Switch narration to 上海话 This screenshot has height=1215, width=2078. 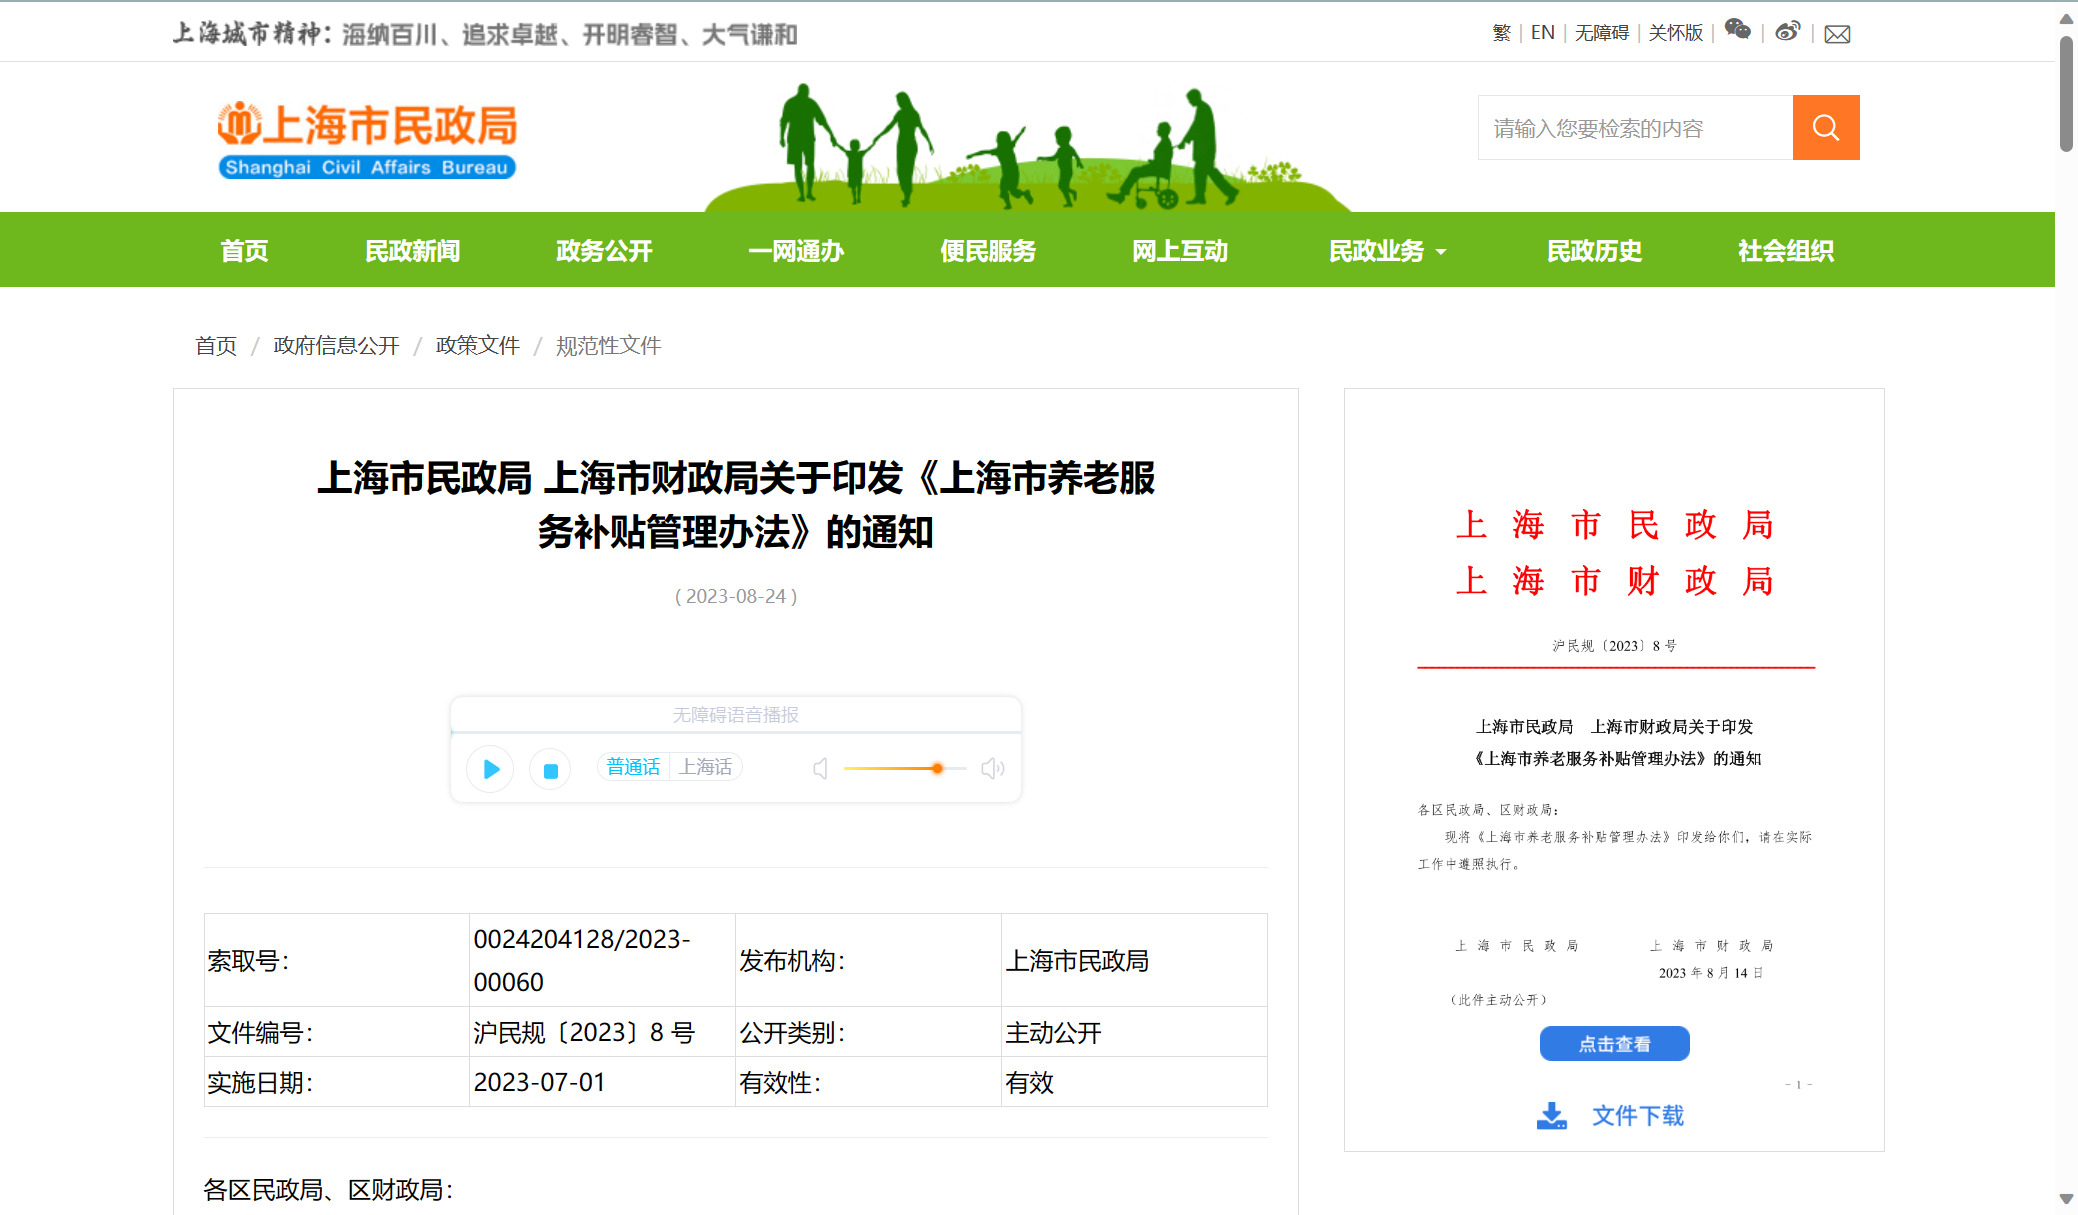[705, 767]
